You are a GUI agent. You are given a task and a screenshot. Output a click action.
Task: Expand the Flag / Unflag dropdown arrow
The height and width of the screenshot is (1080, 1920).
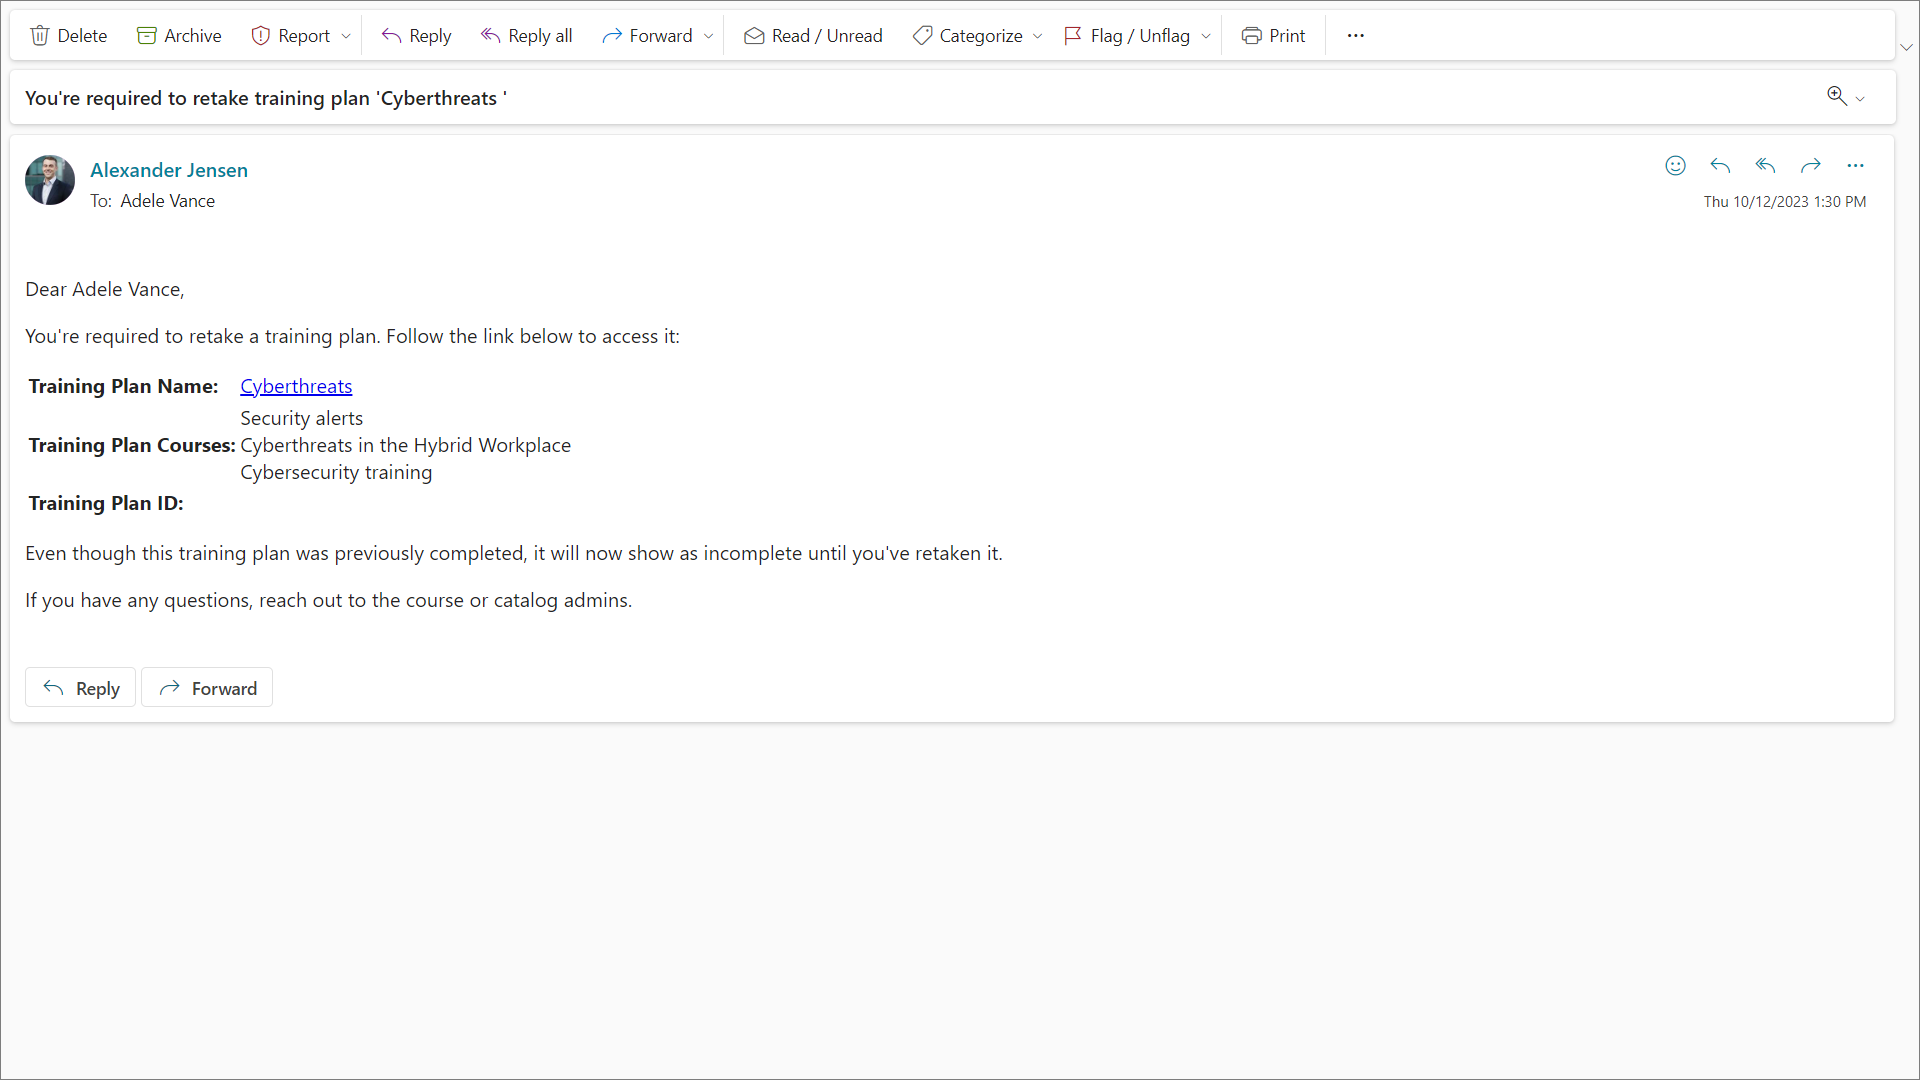pos(1206,36)
